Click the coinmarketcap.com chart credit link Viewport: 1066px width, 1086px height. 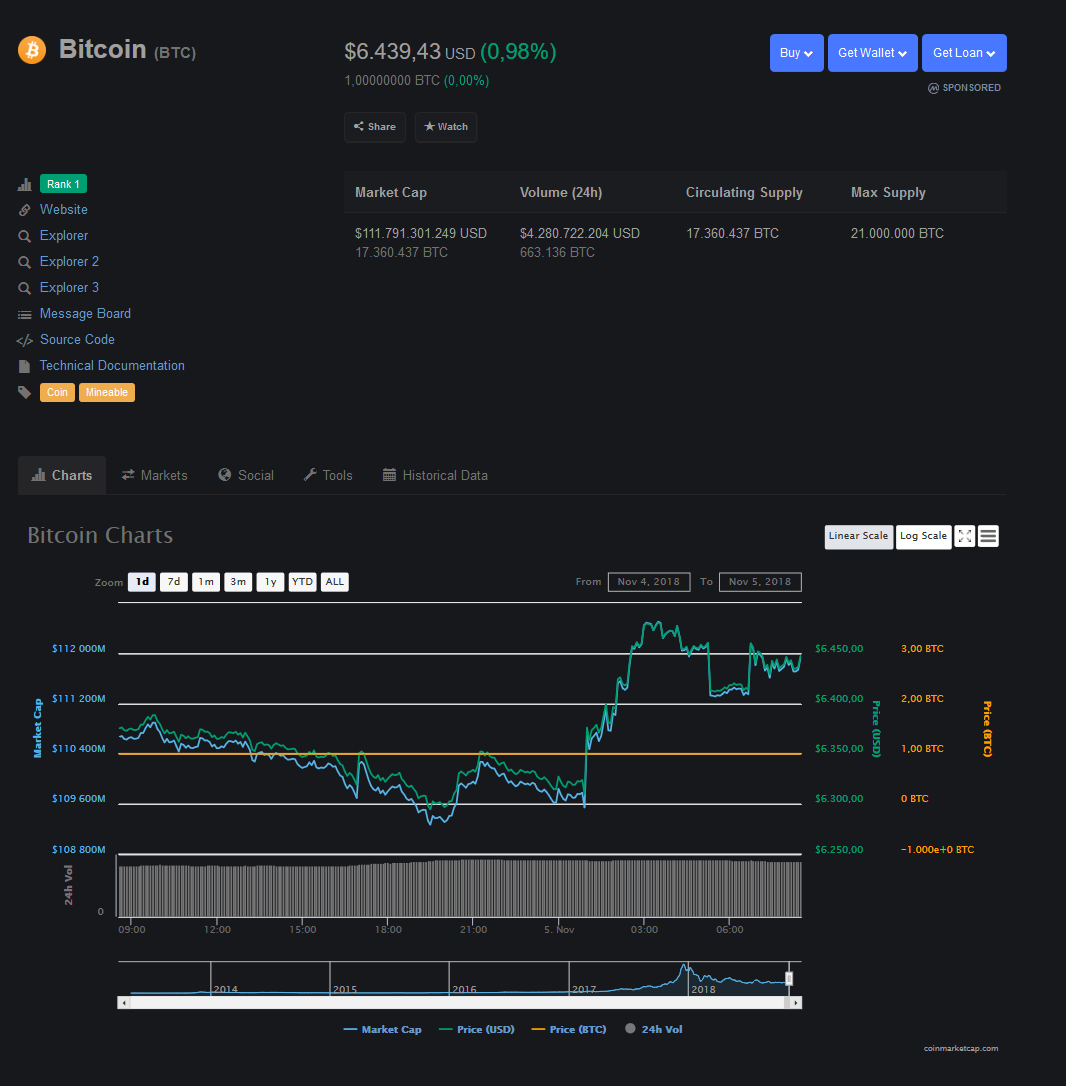coord(961,1049)
